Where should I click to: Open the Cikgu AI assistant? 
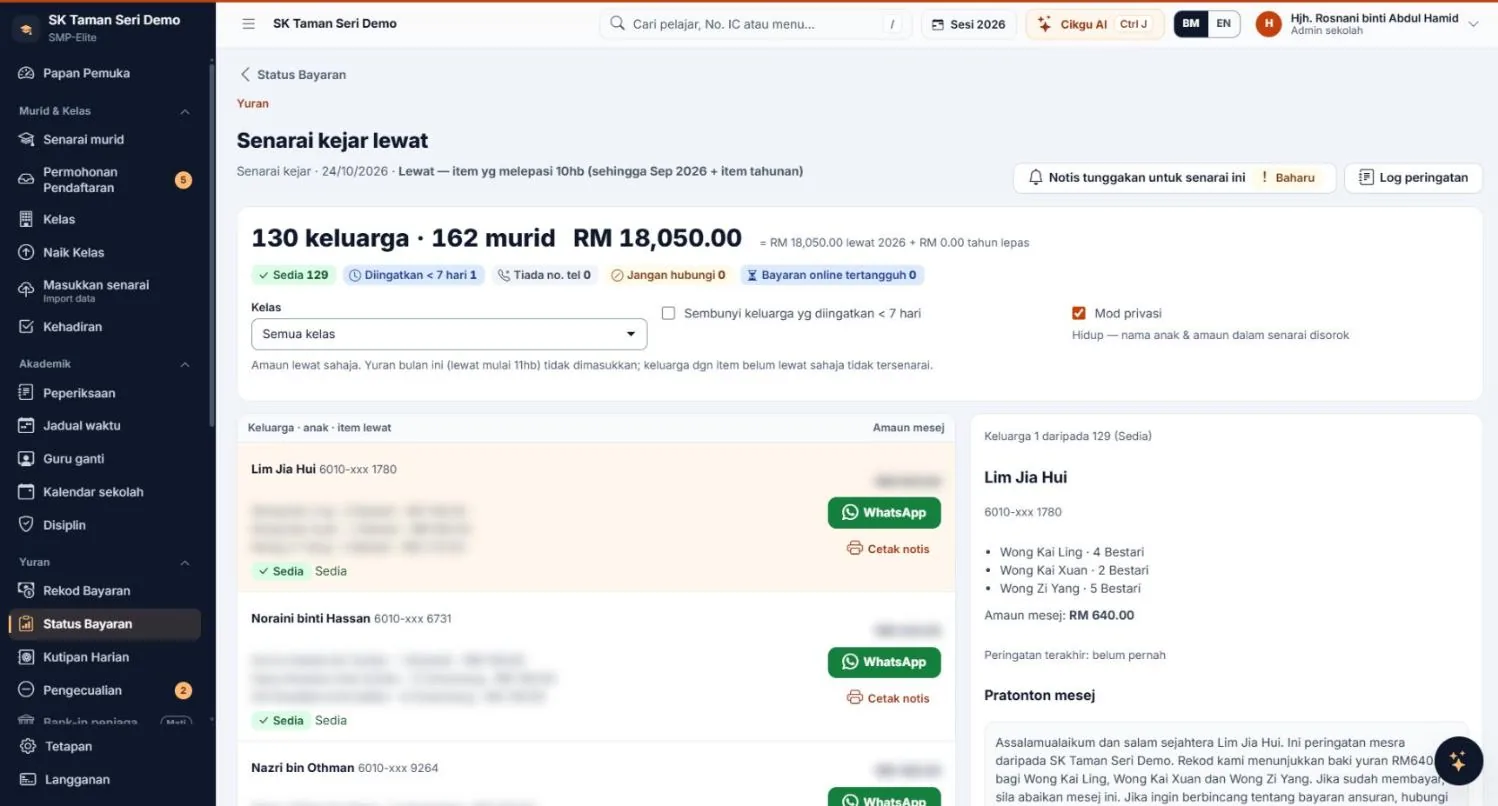click(1095, 24)
